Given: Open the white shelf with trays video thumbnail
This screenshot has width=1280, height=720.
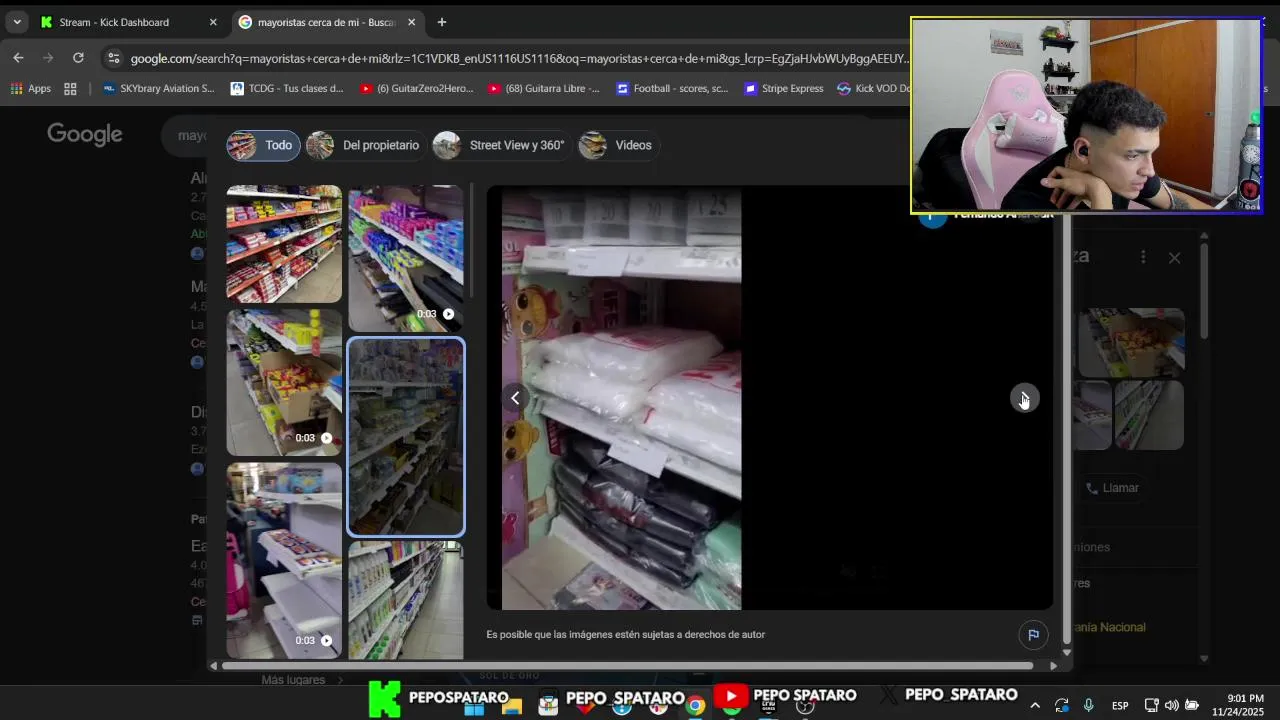Looking at the screenshot, I should point(284,560).
